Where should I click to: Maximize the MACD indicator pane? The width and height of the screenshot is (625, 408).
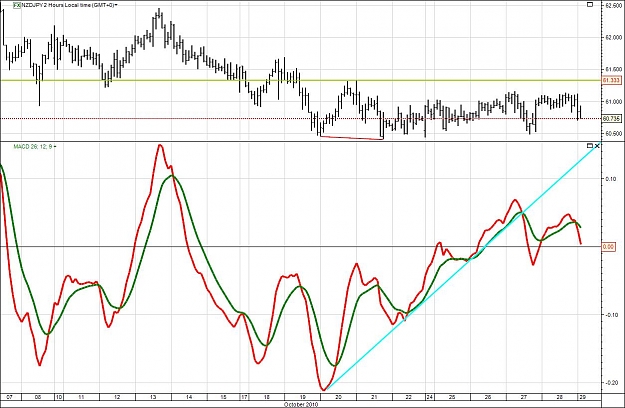pyautogui.click(x=590, y=146)
